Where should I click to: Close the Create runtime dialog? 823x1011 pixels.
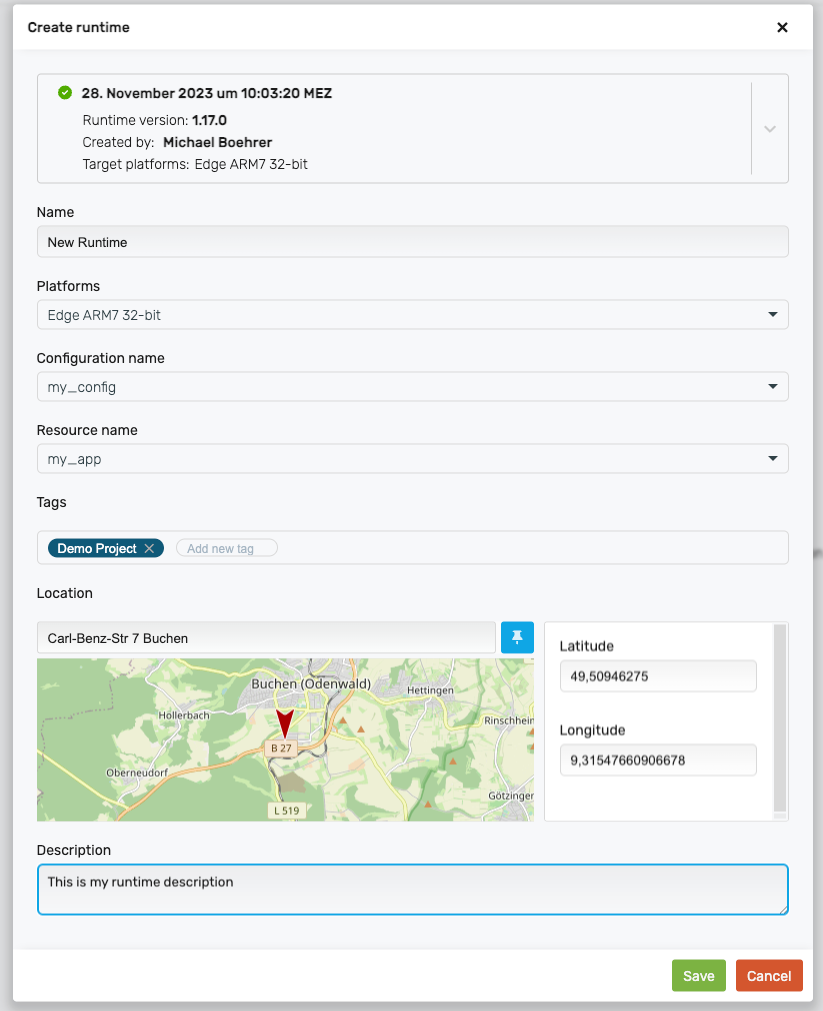pyautogui.click(x=782, y=27)
